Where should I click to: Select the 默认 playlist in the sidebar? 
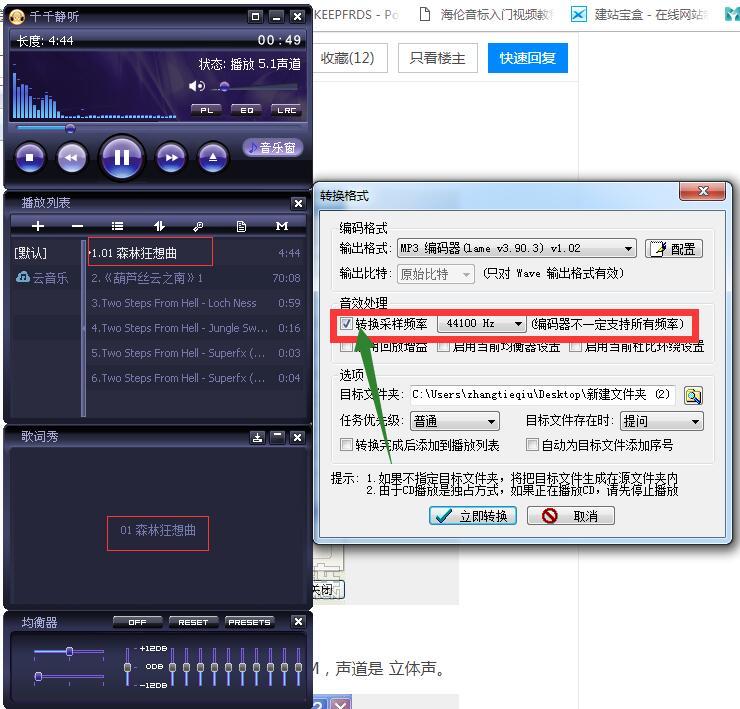point(30,253)
